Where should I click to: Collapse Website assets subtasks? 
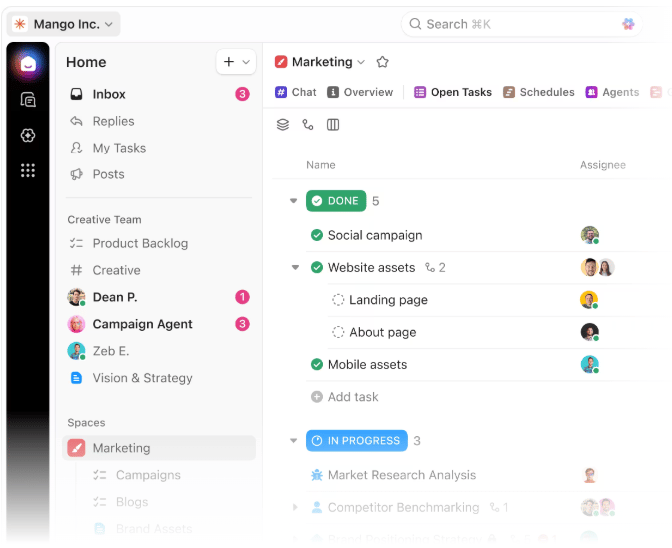pyautogui.click(x=295, y=268)
